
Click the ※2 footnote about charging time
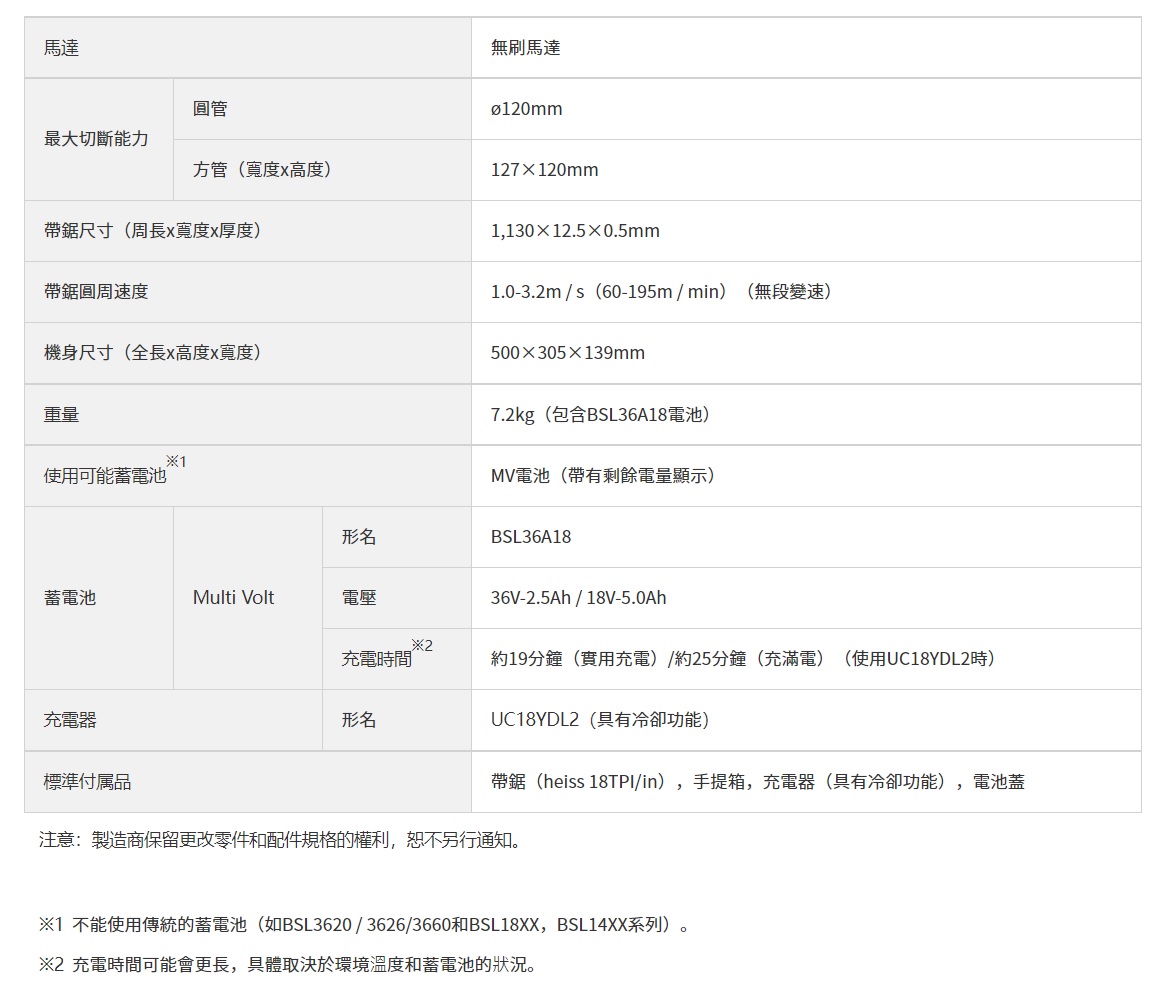click(x=288, y=965)
